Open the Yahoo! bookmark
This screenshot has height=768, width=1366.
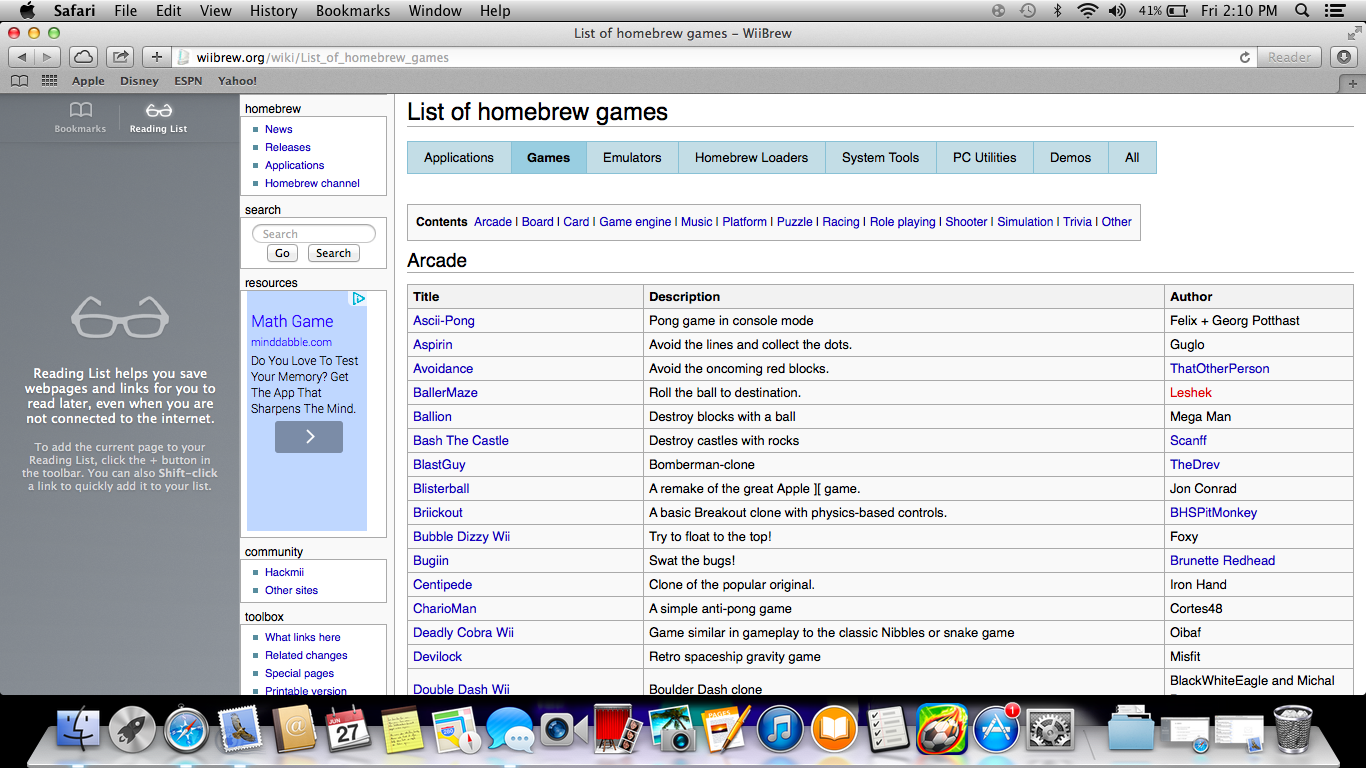[x=238, y=81]
